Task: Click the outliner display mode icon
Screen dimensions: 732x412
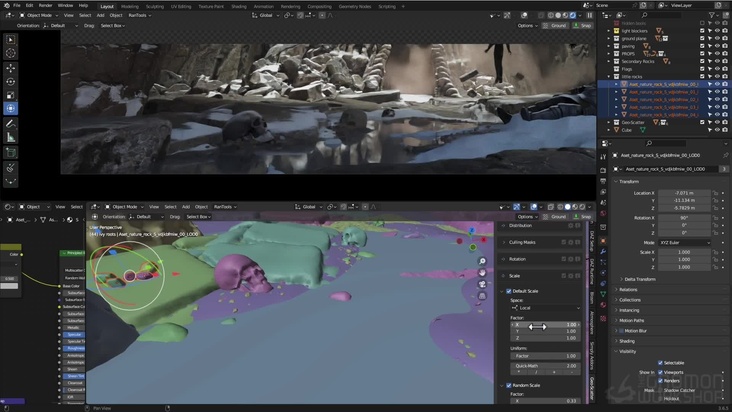Action: point(621,15)
